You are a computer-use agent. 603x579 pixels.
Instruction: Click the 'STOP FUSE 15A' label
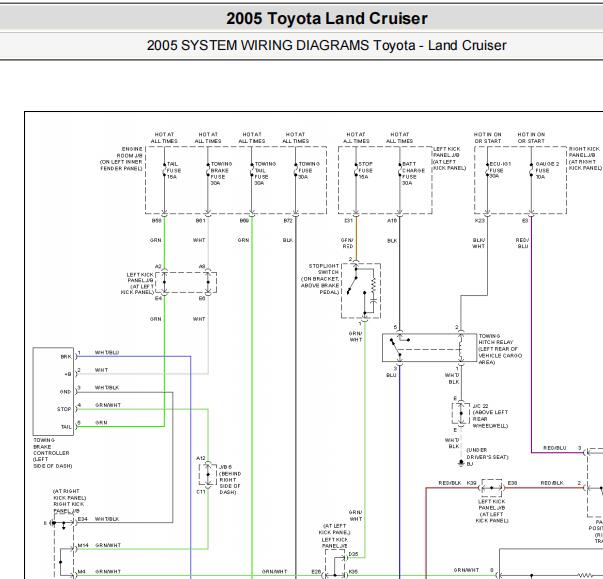[365, 170]
